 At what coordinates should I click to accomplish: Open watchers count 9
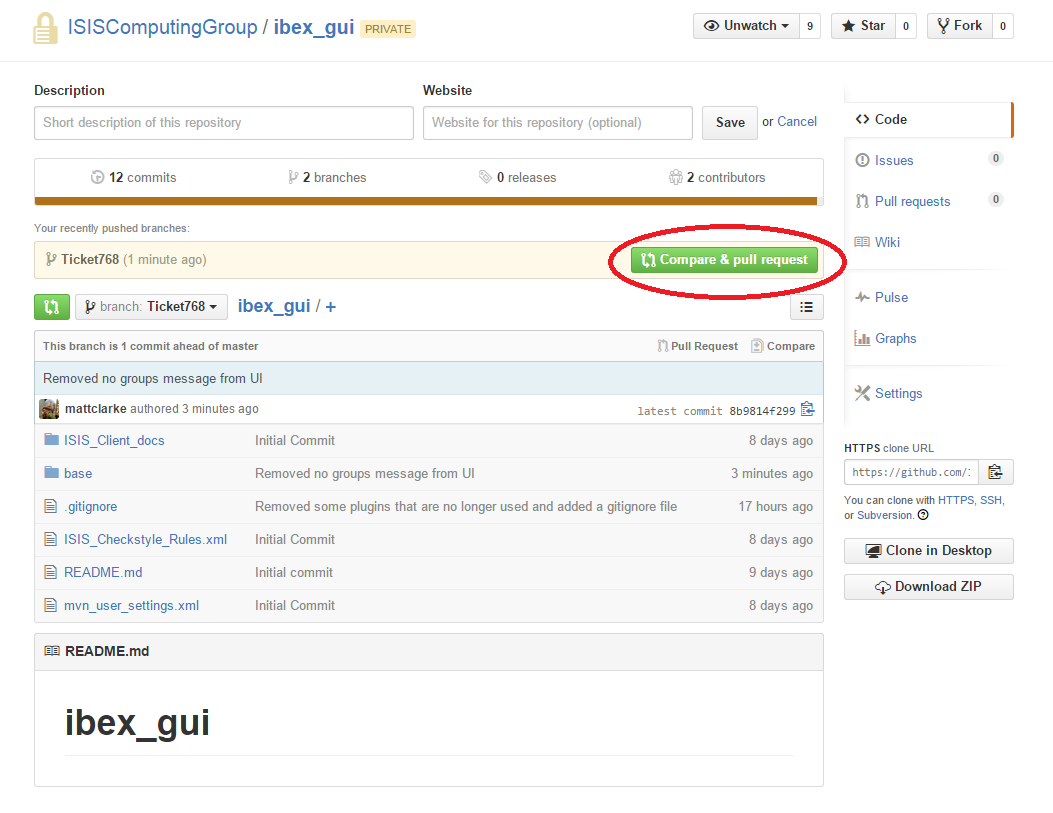810,26
